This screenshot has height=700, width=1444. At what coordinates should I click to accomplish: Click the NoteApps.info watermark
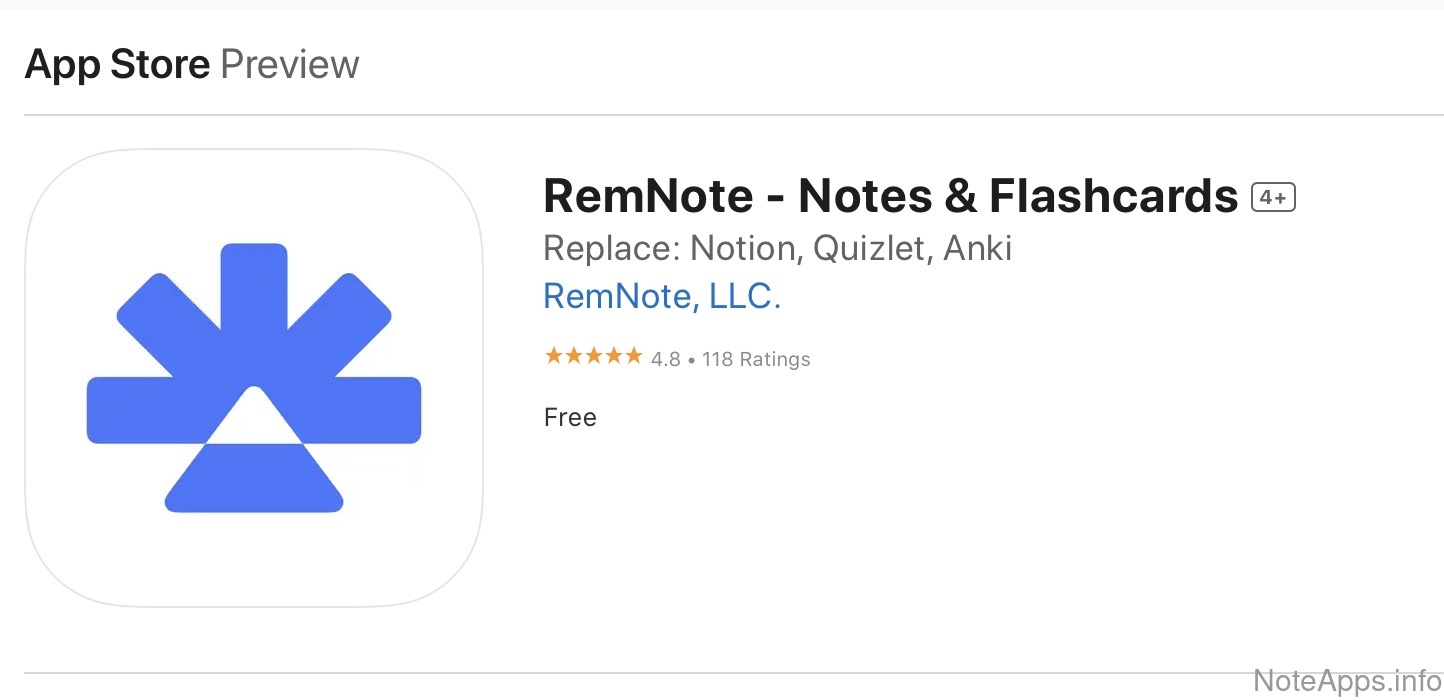1347,681
